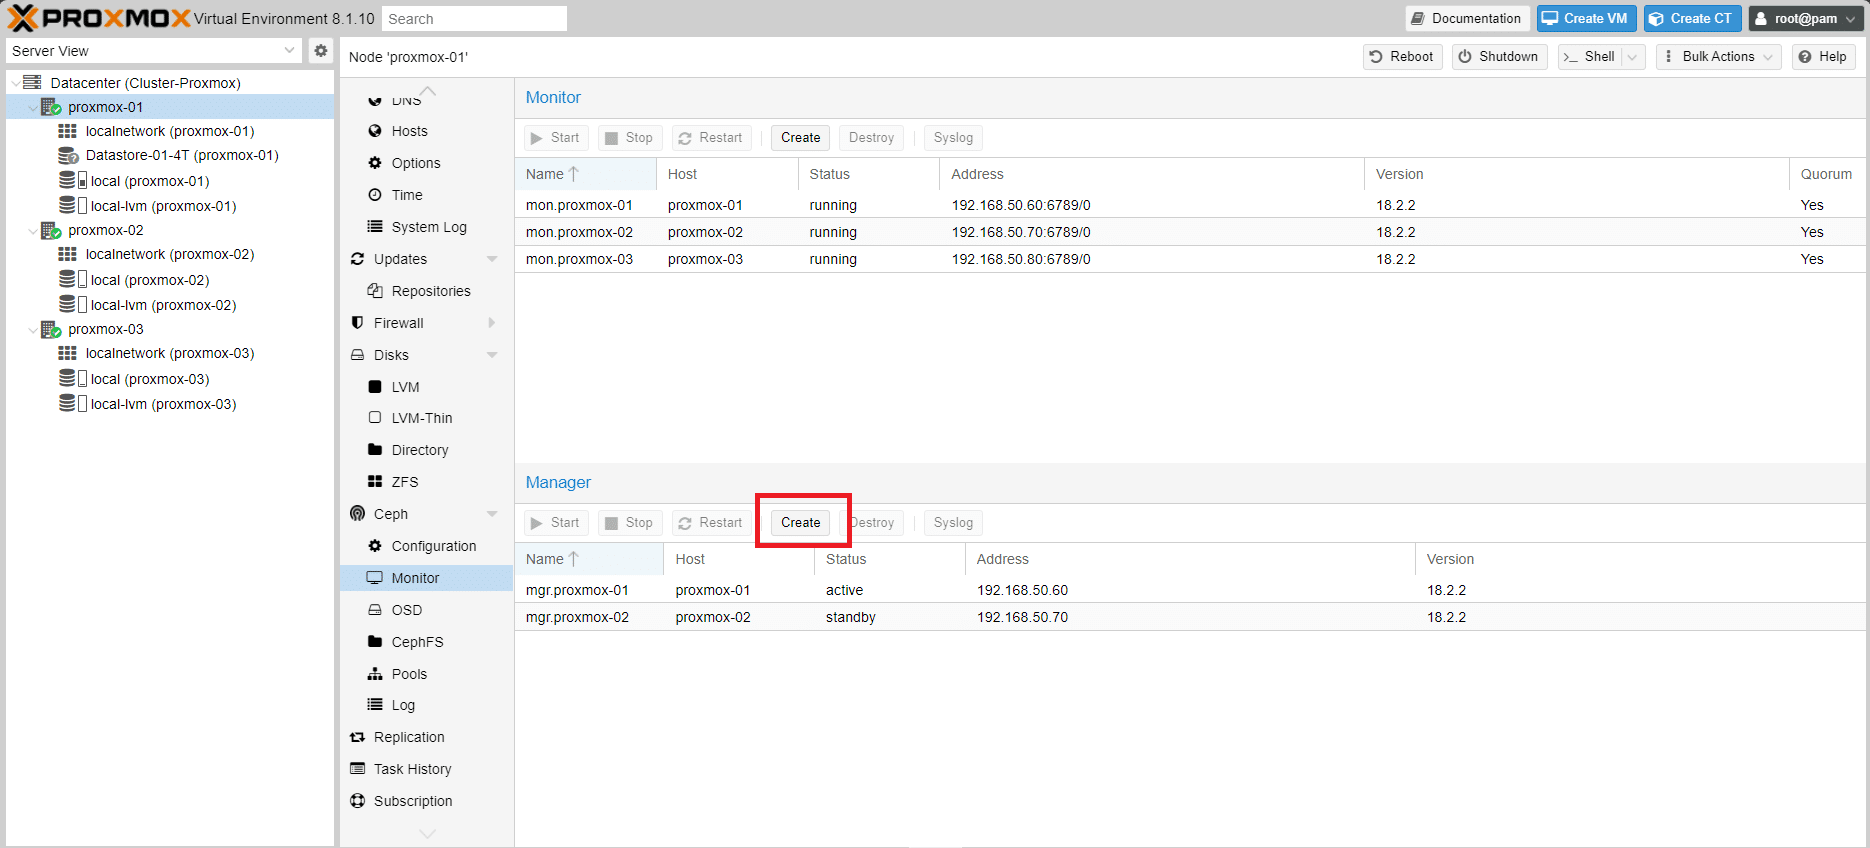This screenshot has width=1870, height=848.
Task: Click the Help button
Action: click(x=1823, y=57)
